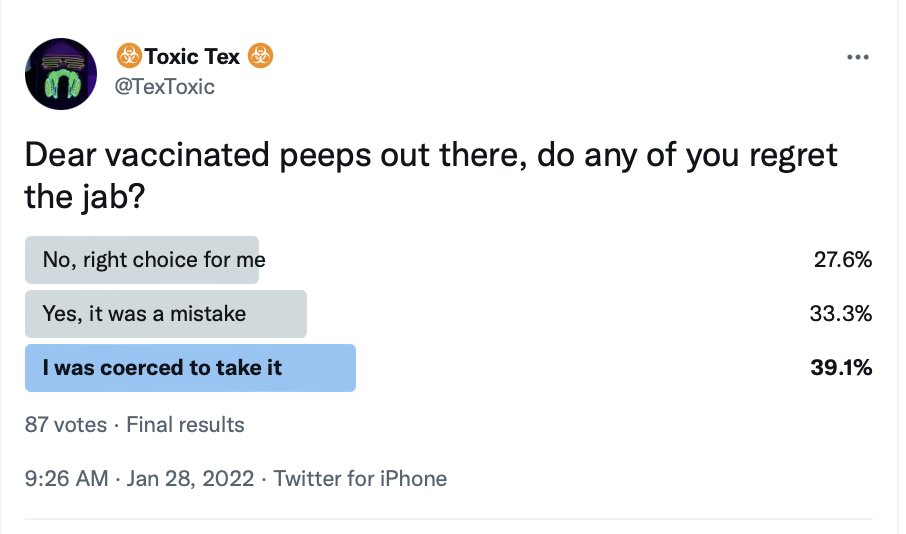Click the 27.6% result percentage
The height and width of the screenshot is (534, 906).
pyautogui.click(x=842, y=260)
